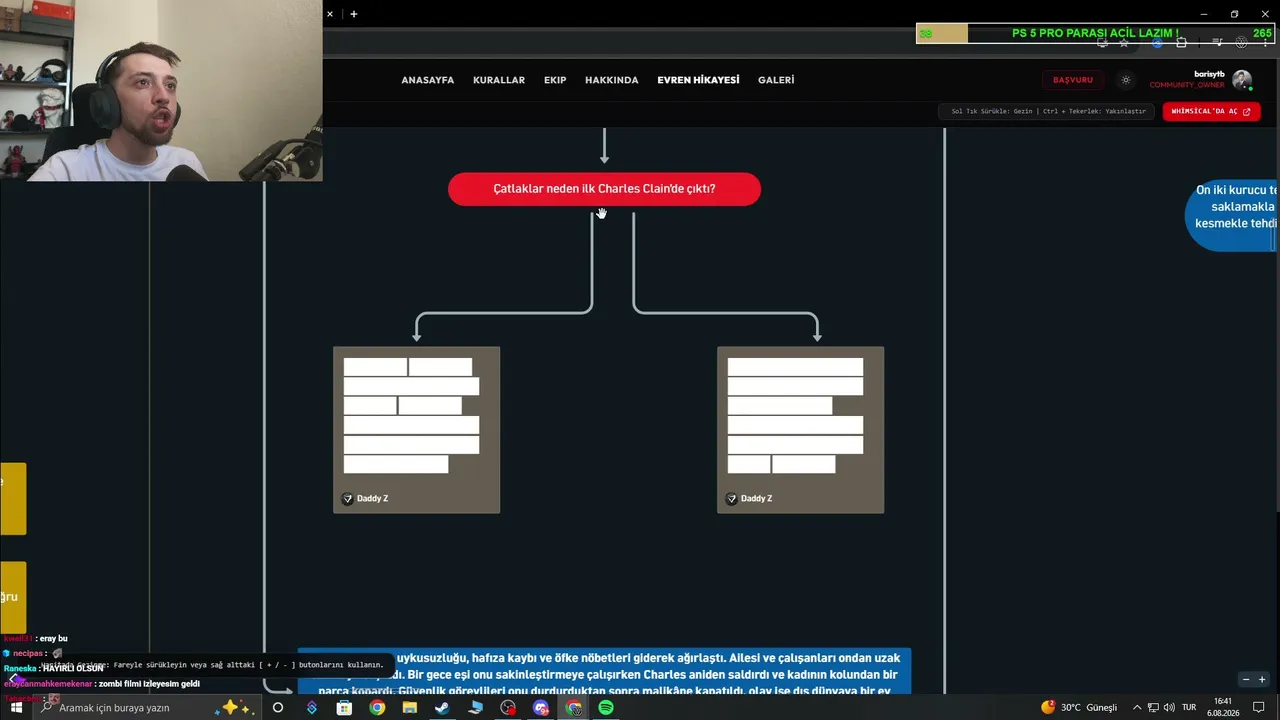Click the blue 'On iki kurucu' node
Screen dimensions: 1280x720
[x=1232, y=215]
